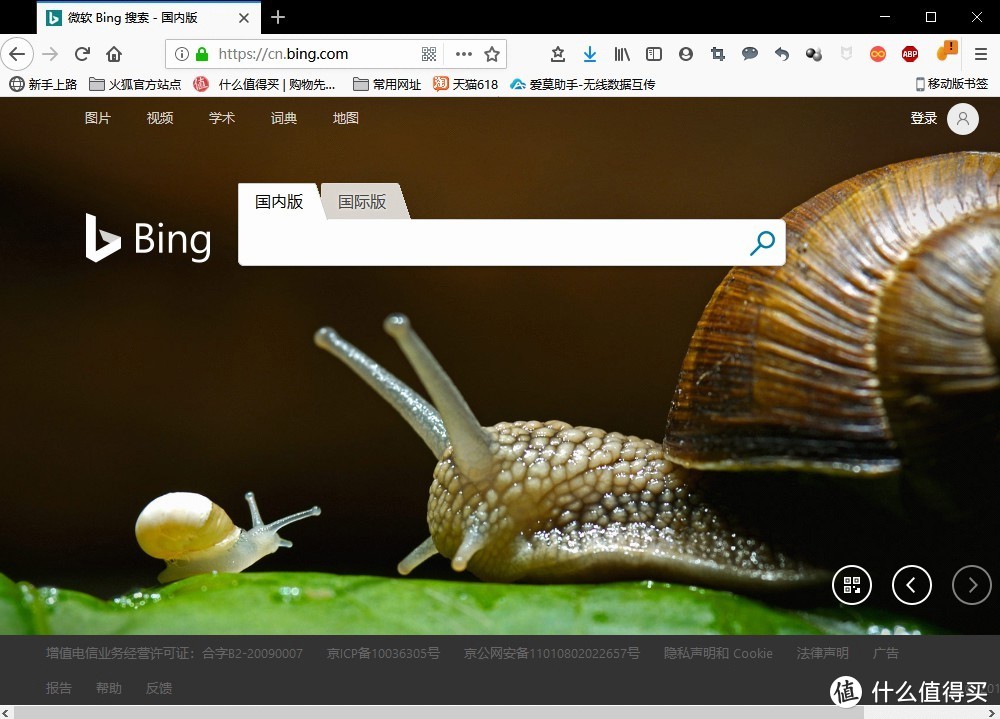Open the Firefox account toolbar icon
This screenshot has width=1000, height=719.
[686, 54]
